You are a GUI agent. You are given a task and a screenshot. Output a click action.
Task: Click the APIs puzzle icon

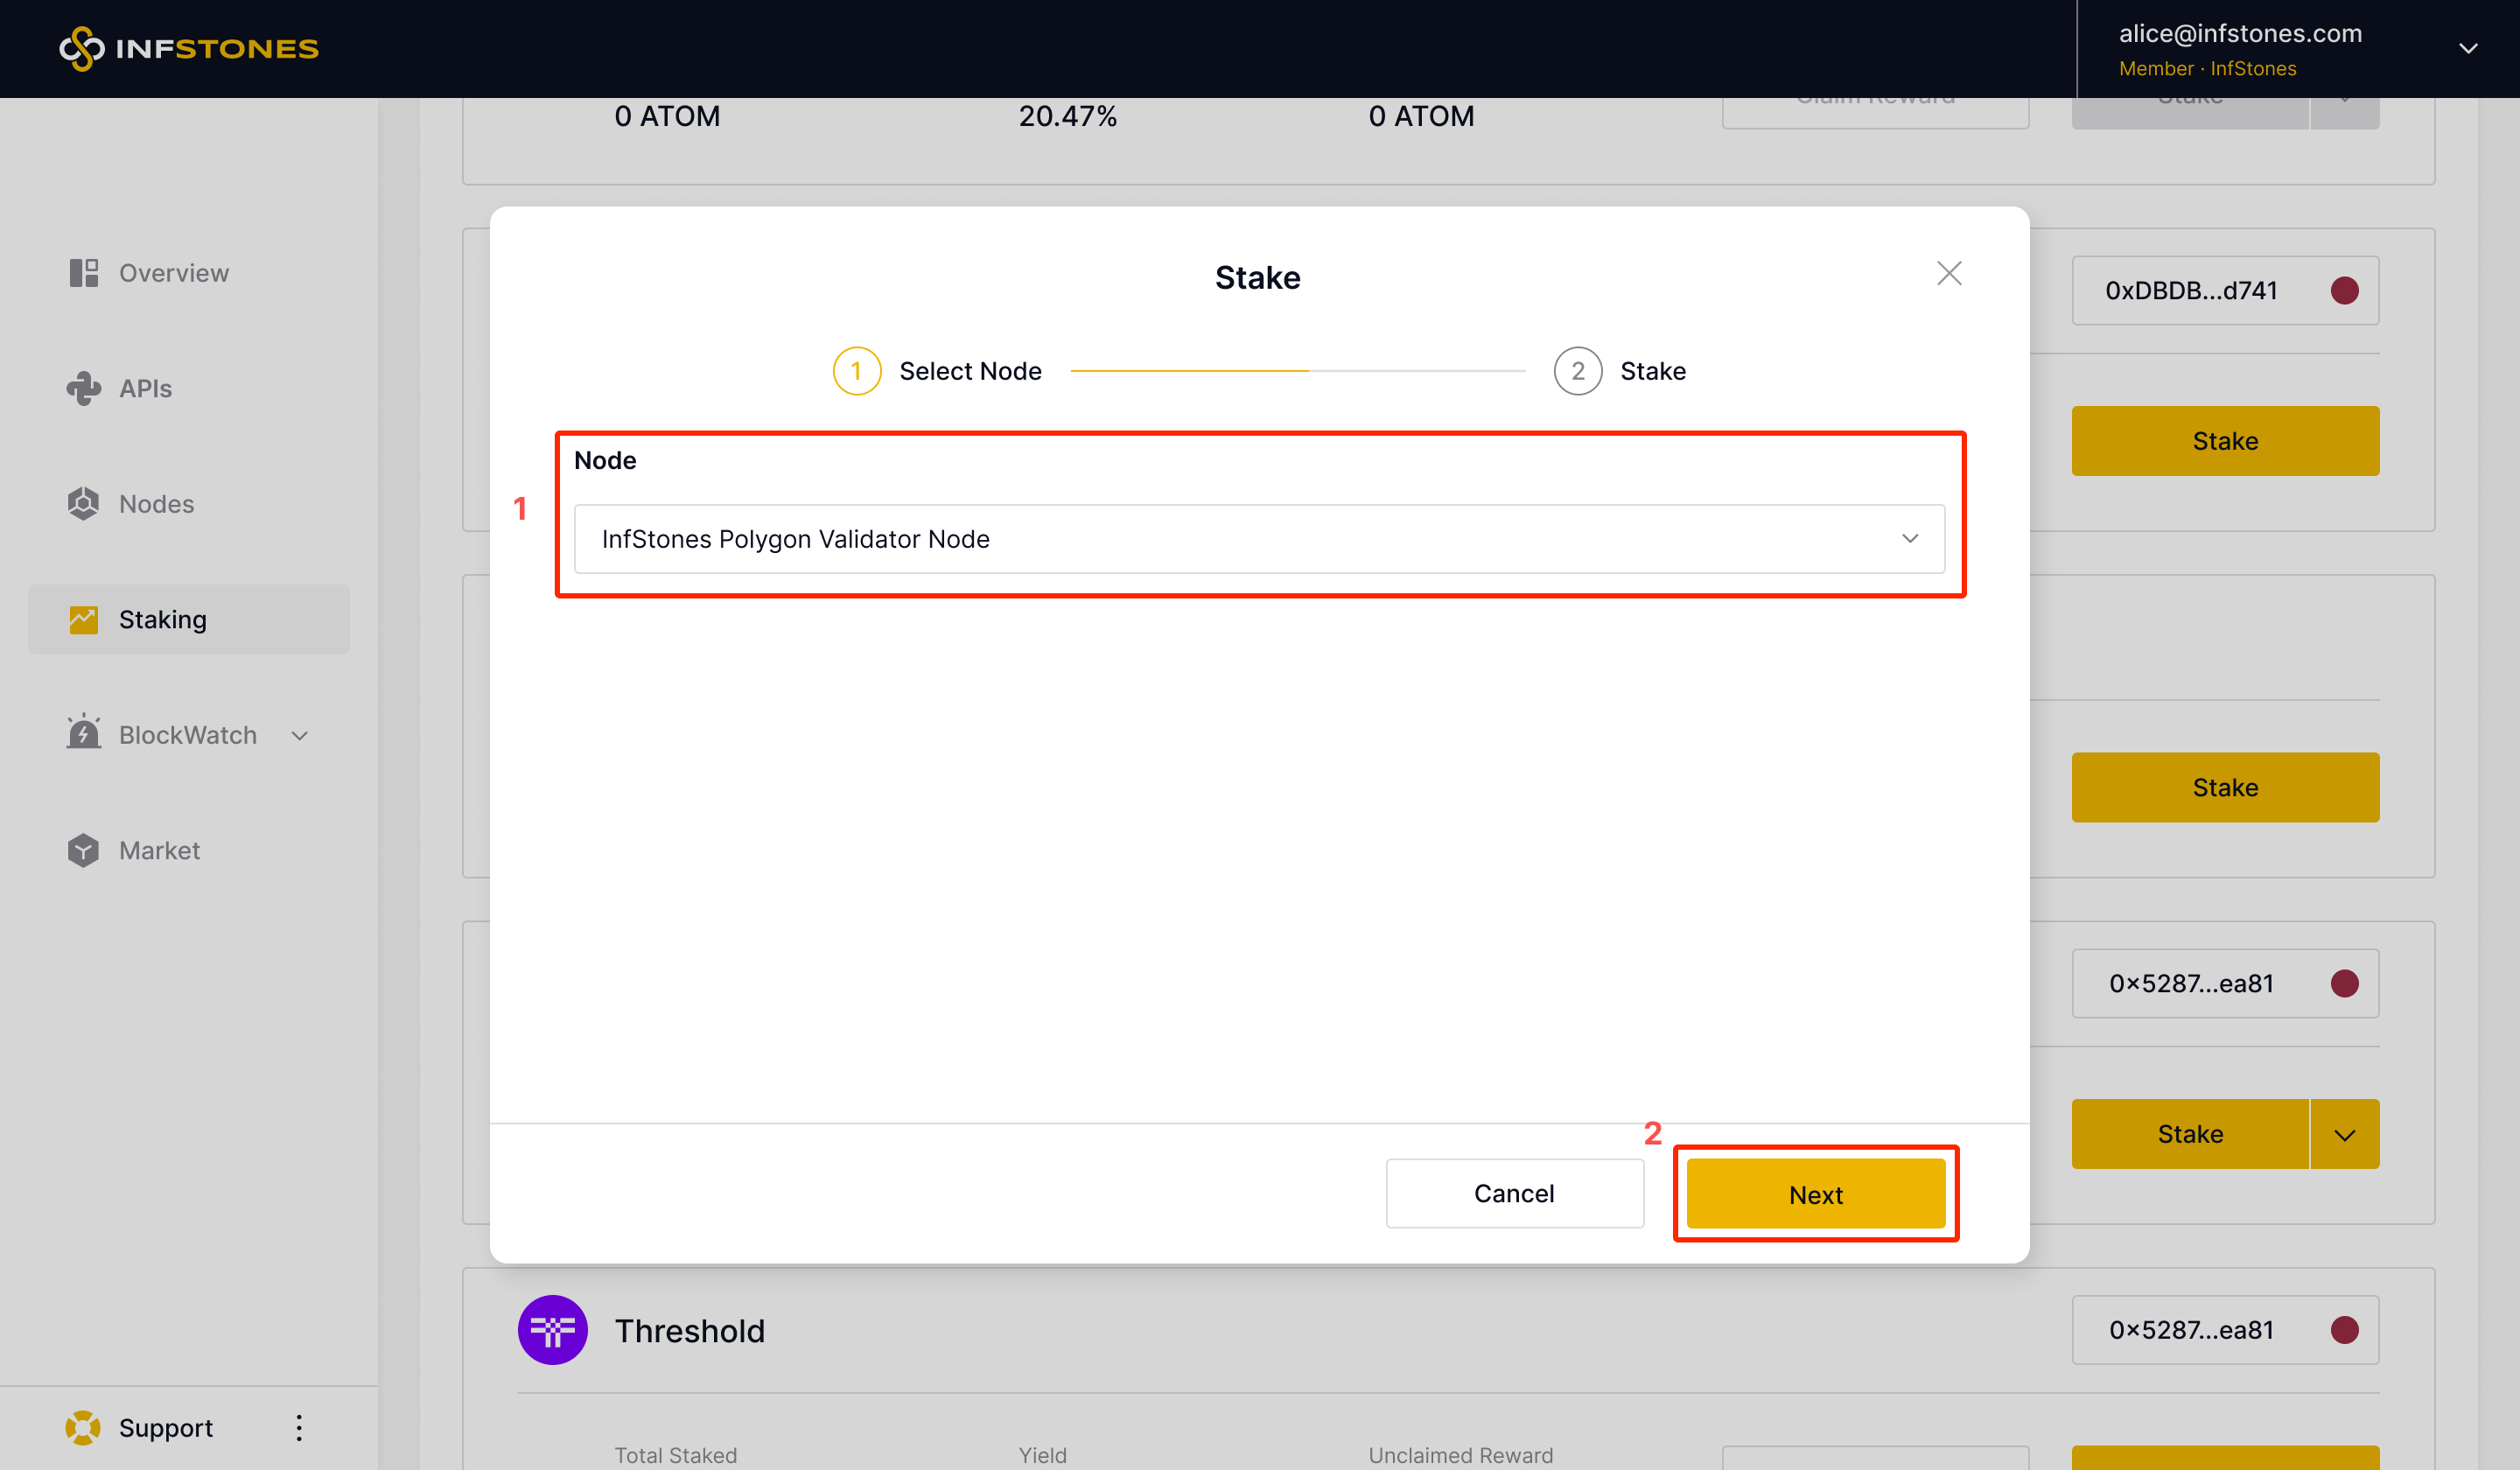click(84, 388)
